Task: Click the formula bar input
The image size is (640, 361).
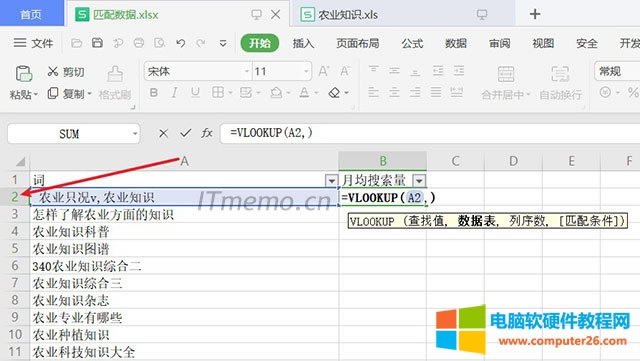Action: point(430,133)
